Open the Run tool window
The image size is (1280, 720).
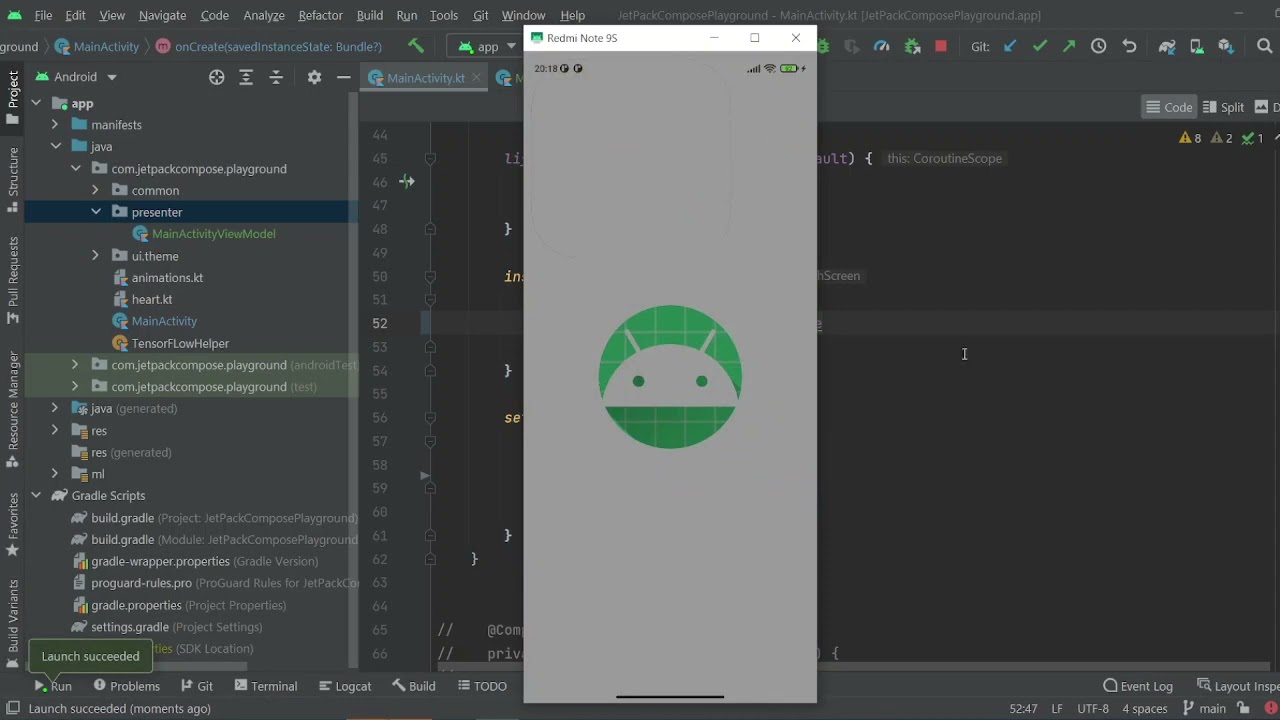[x=53, y=686]
